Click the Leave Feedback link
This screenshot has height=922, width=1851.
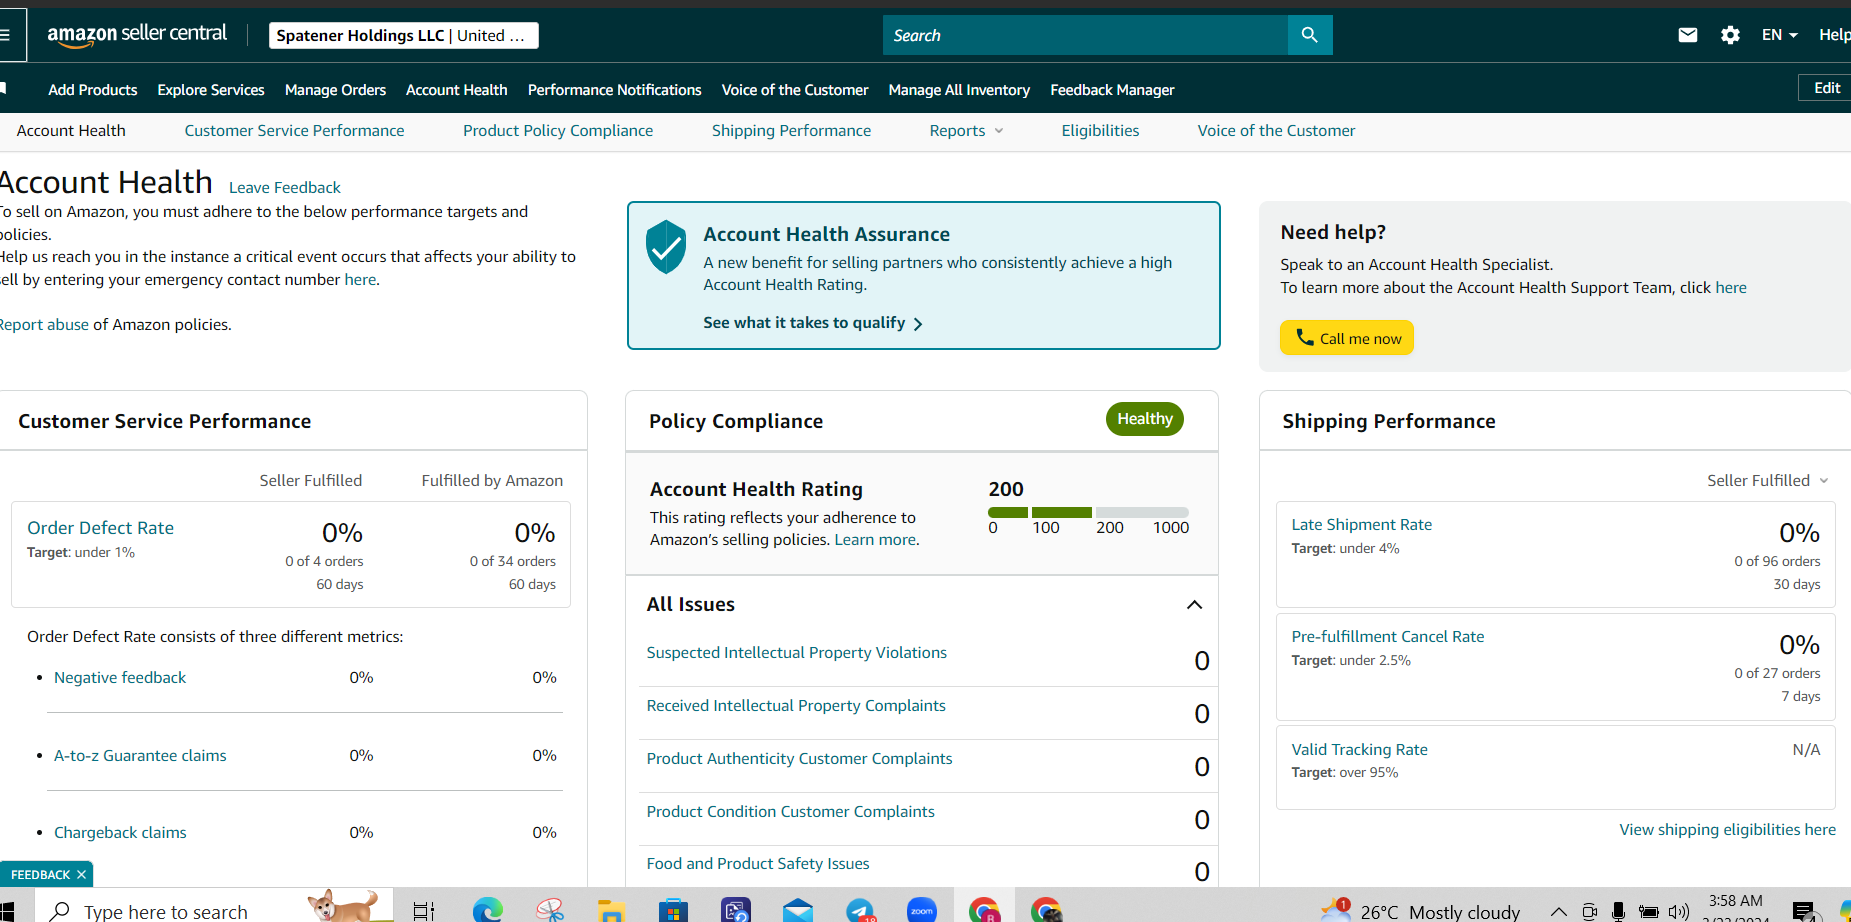coord(285,188)
